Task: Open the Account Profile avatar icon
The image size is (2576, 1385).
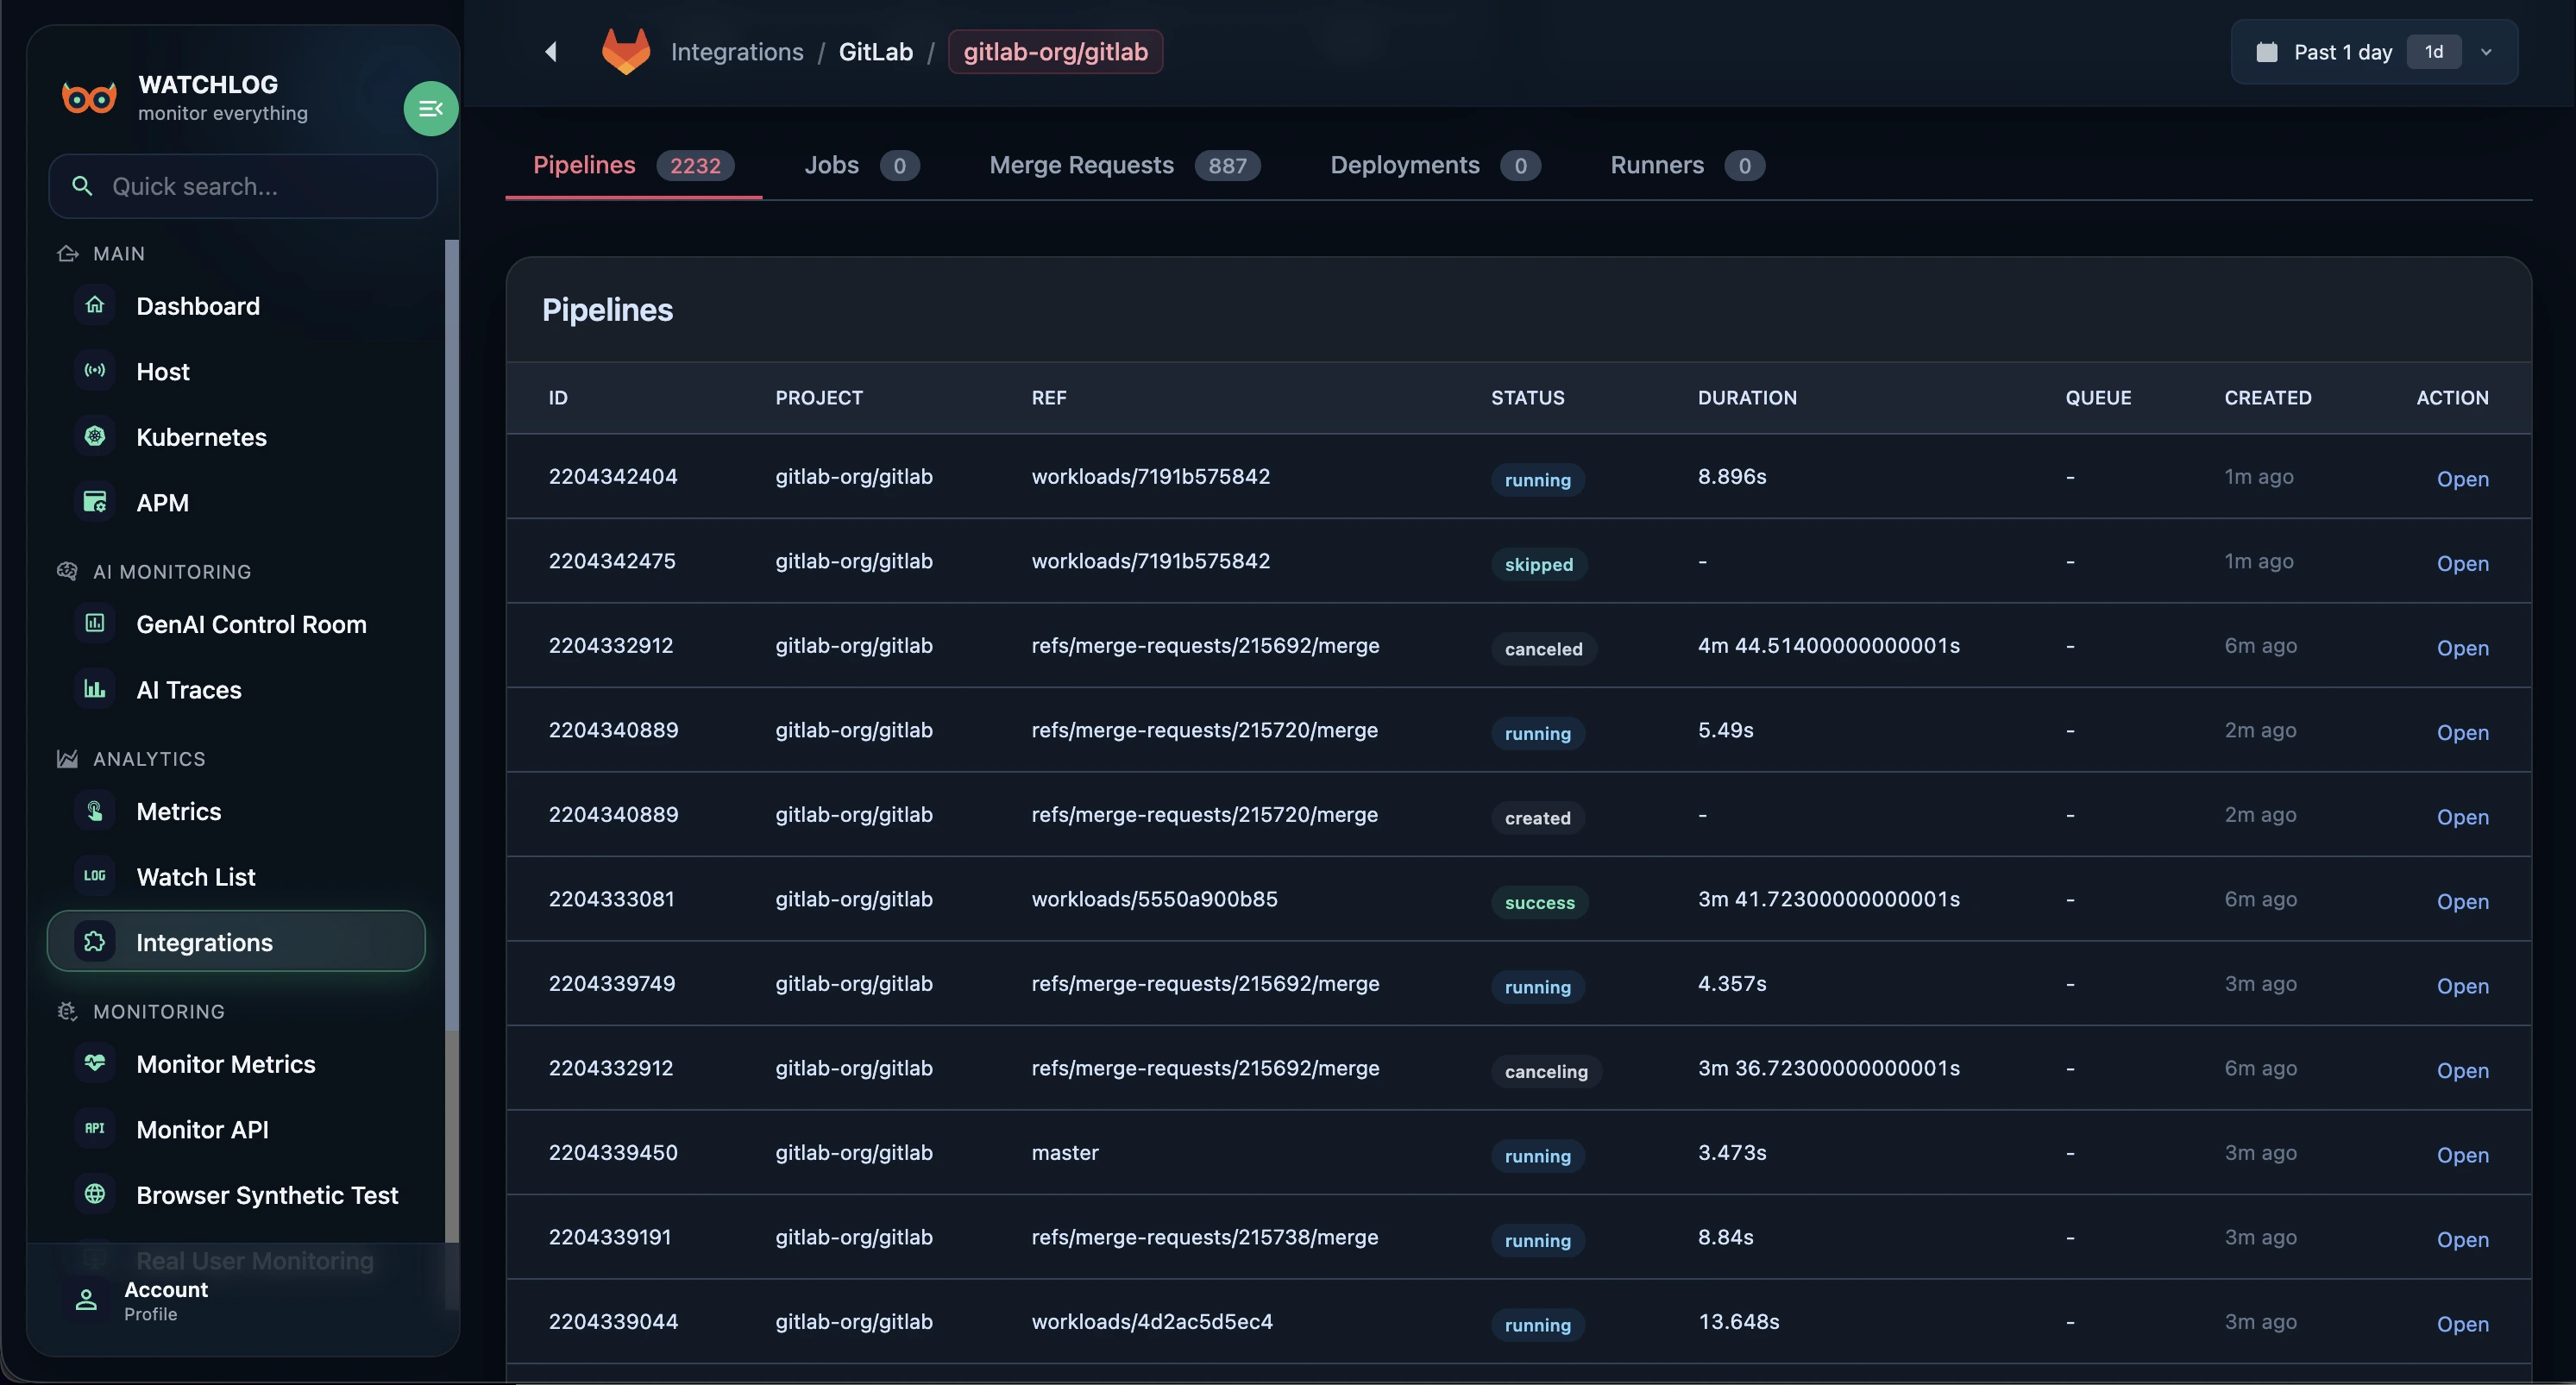Action: [x=85, y=1300]
